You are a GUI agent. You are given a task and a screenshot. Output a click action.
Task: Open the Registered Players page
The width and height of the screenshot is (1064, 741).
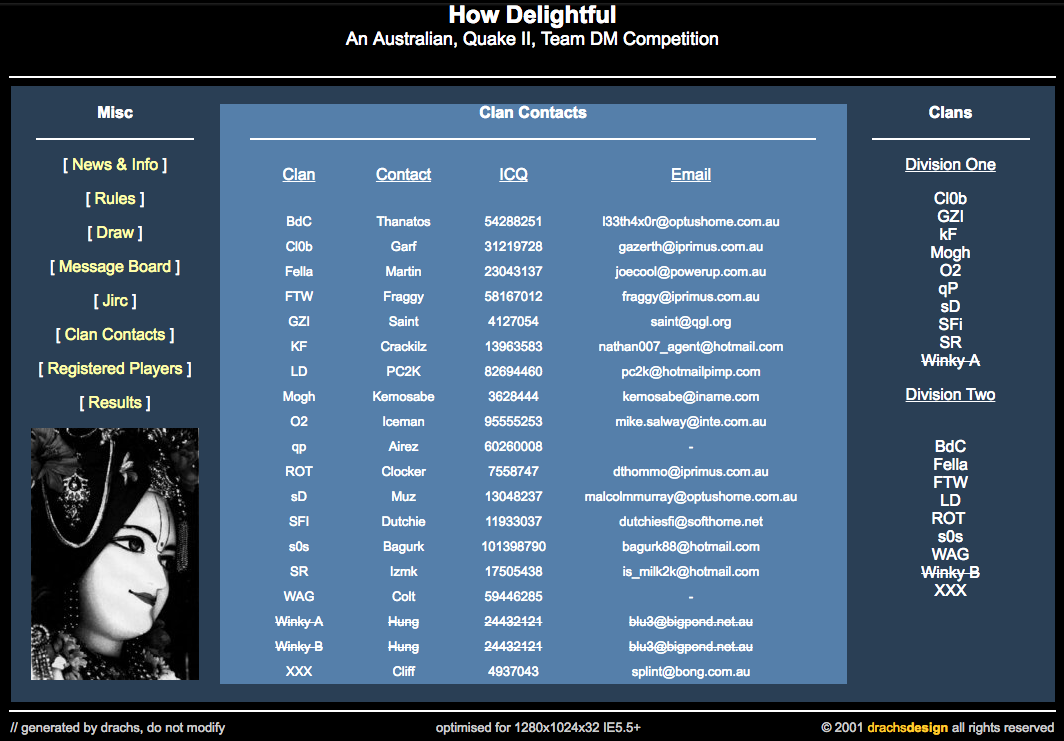[115, 369]
